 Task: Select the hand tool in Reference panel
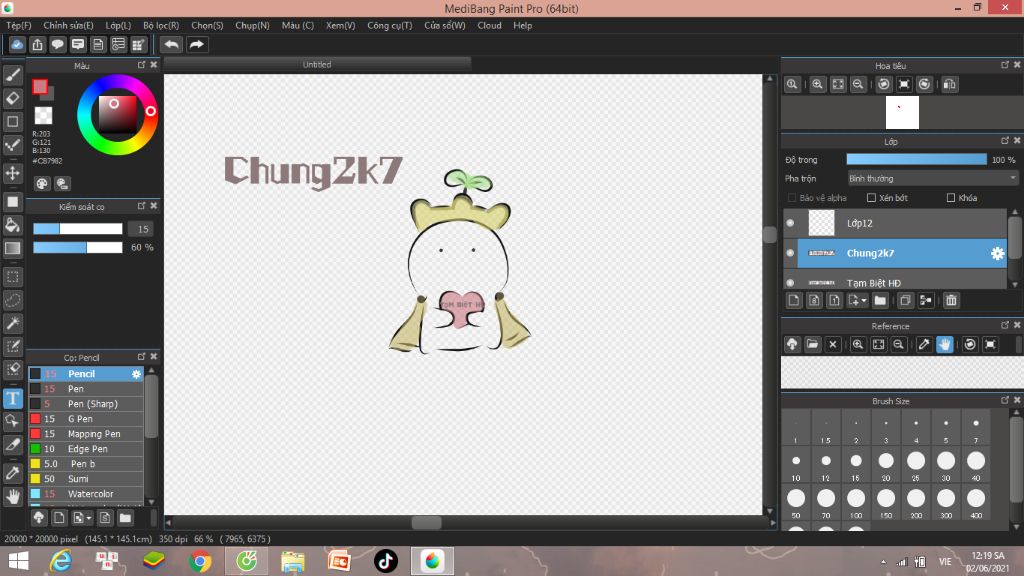[x=944, y=344]
